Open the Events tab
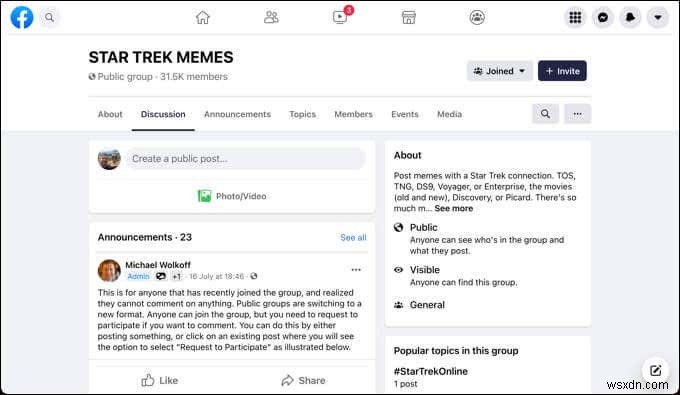Screen dimensions: 680x395 point(405,114)
